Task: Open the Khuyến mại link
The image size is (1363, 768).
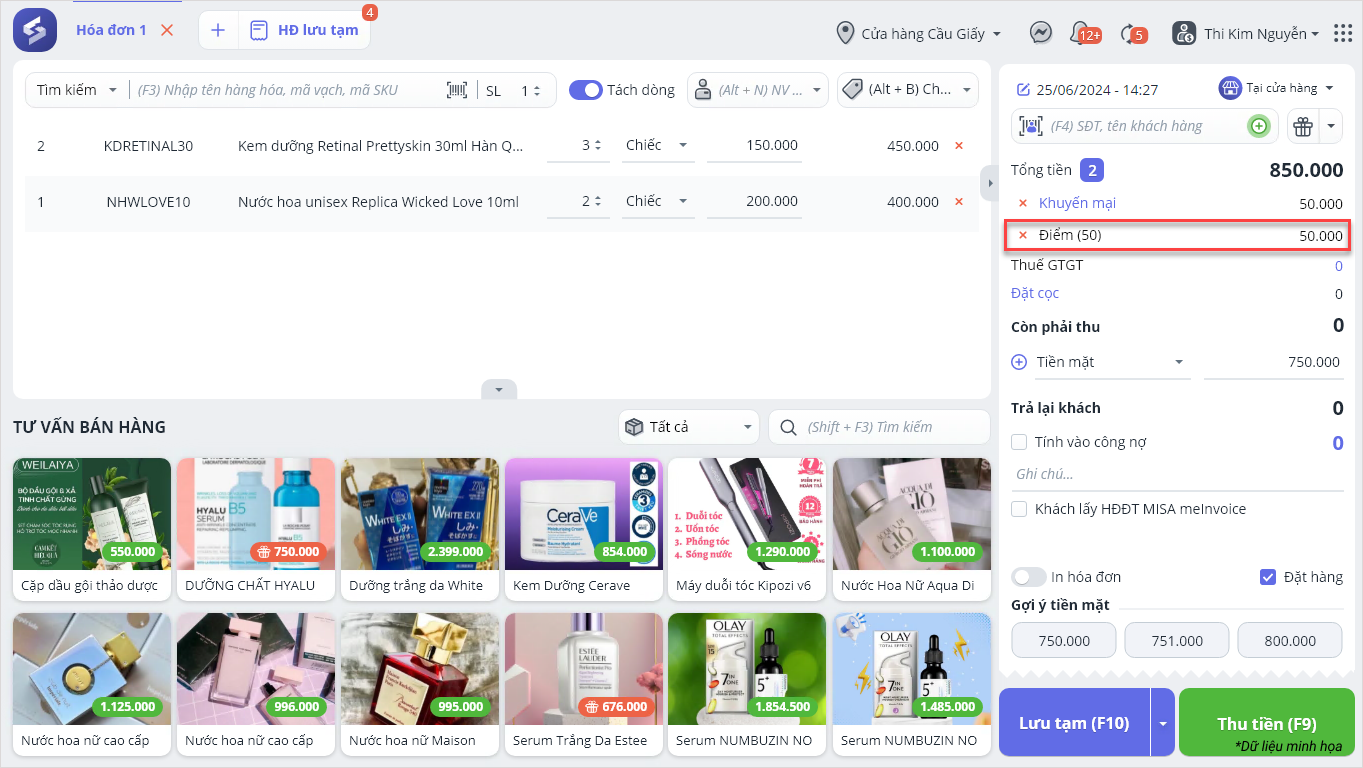Action: [x=1077, y=203]
